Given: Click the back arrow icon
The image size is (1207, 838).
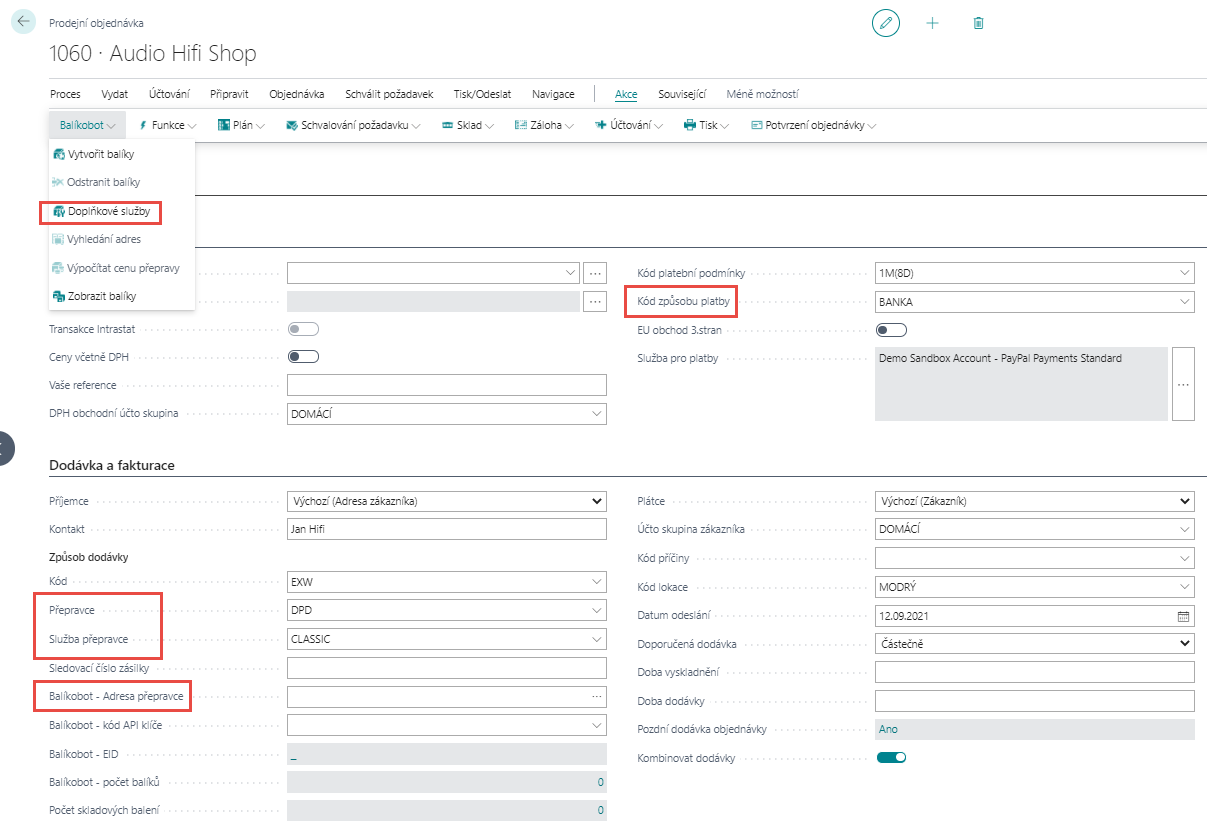Looking at the screenshot, I should tap(24, 21).
